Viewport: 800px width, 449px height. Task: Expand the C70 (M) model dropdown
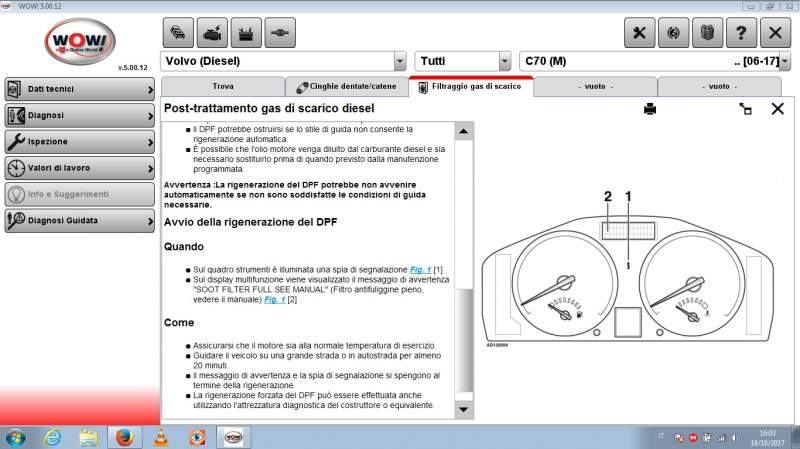(785, 61)
